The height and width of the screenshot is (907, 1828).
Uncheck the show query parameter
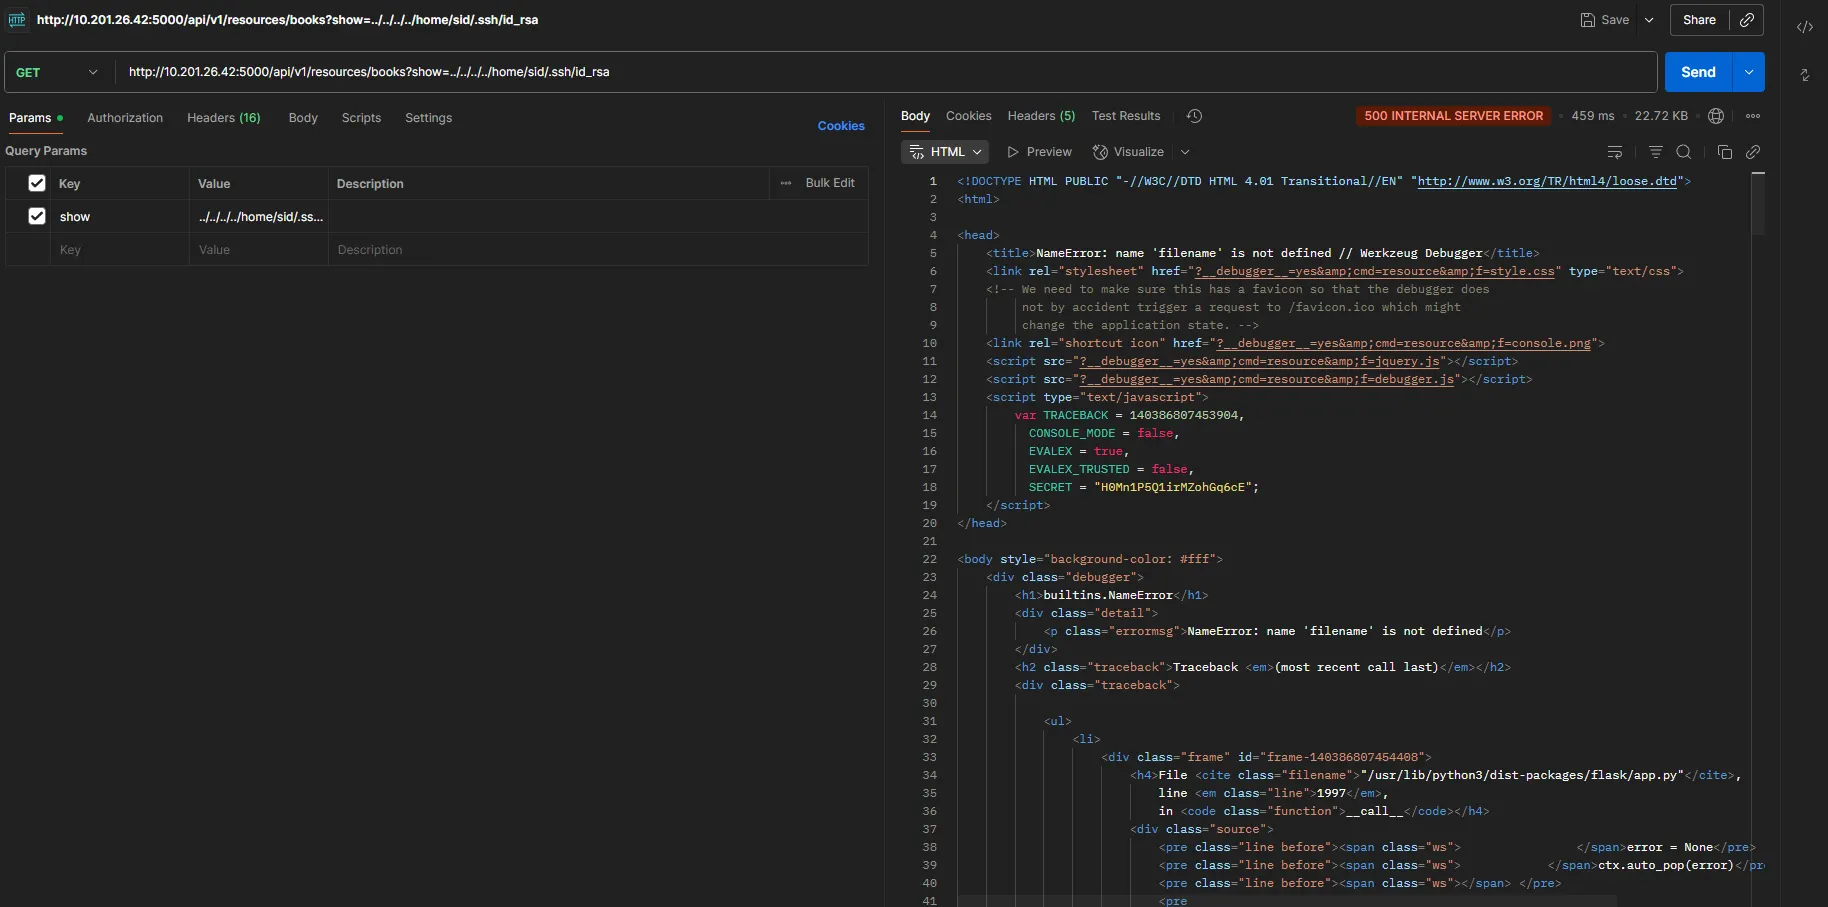36,217
